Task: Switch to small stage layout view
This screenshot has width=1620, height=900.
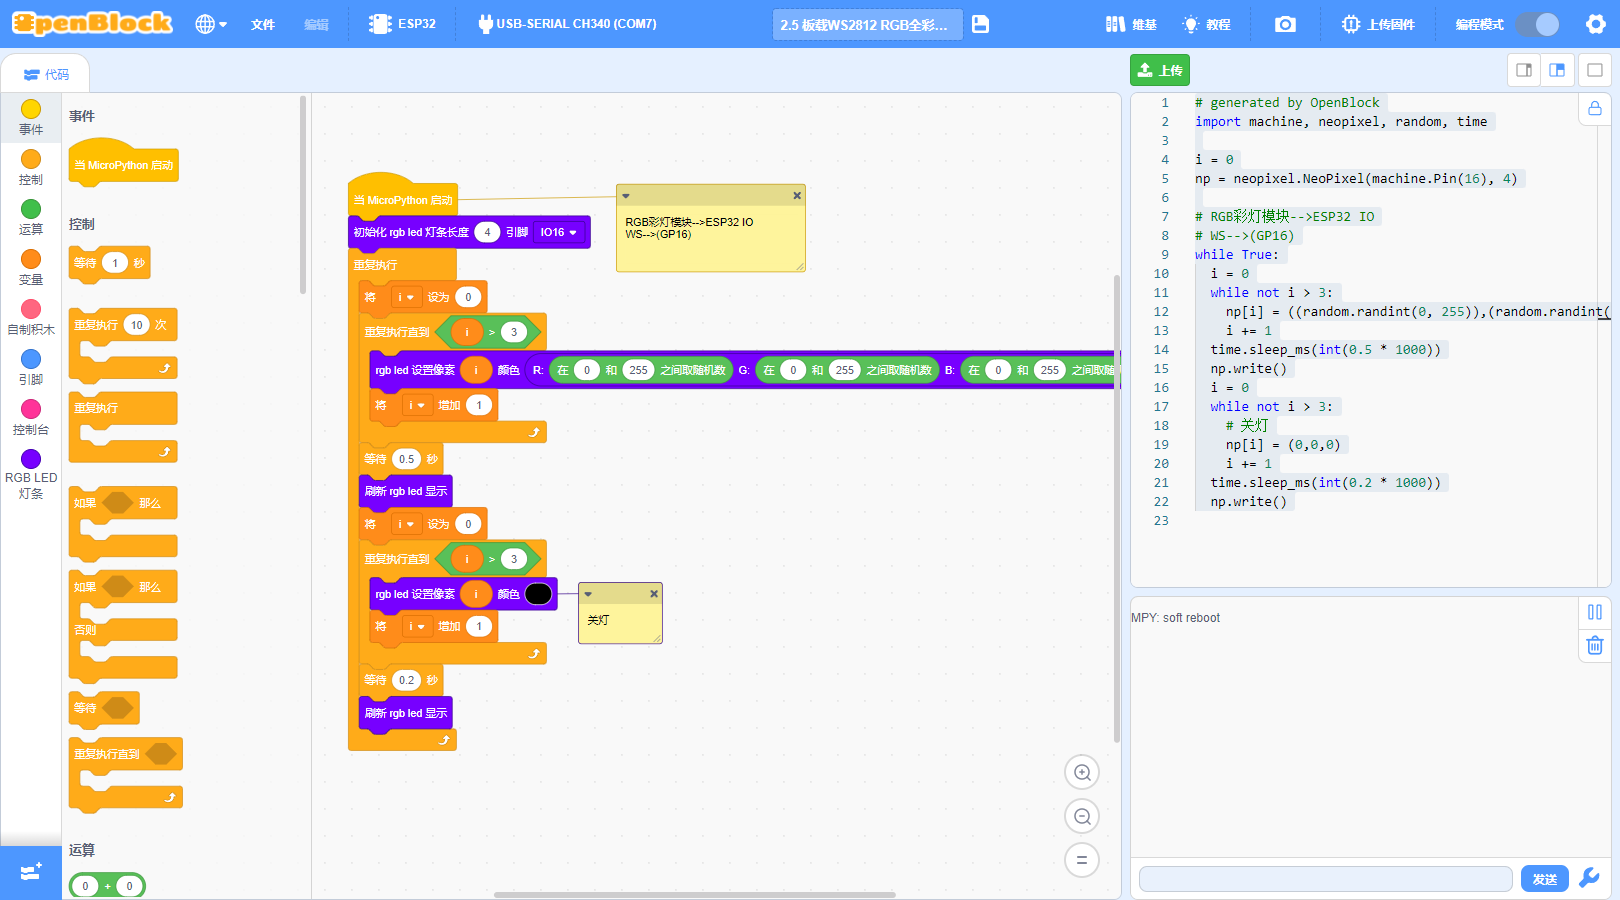Action: pyautogui.click(x=1524, y=70)
